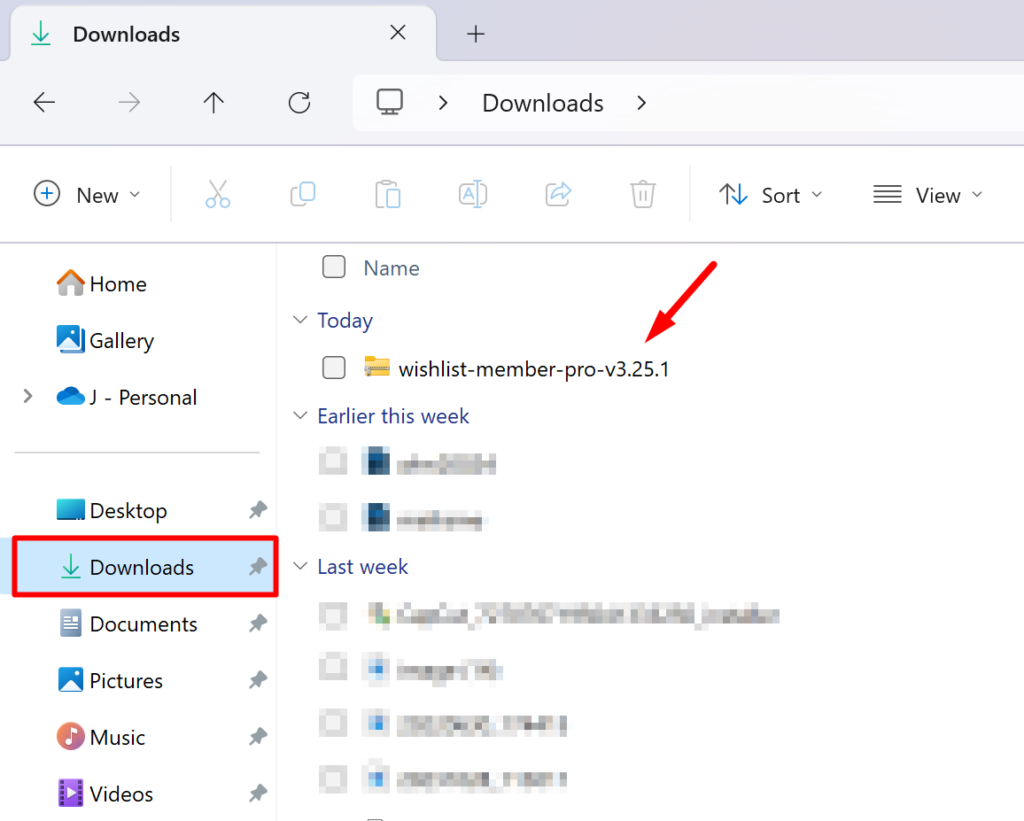Check the wishlist-member-pro-v3.25.1 file checkbox
This screenshot has height=821, width=1024.
click(x=334, y=367)
